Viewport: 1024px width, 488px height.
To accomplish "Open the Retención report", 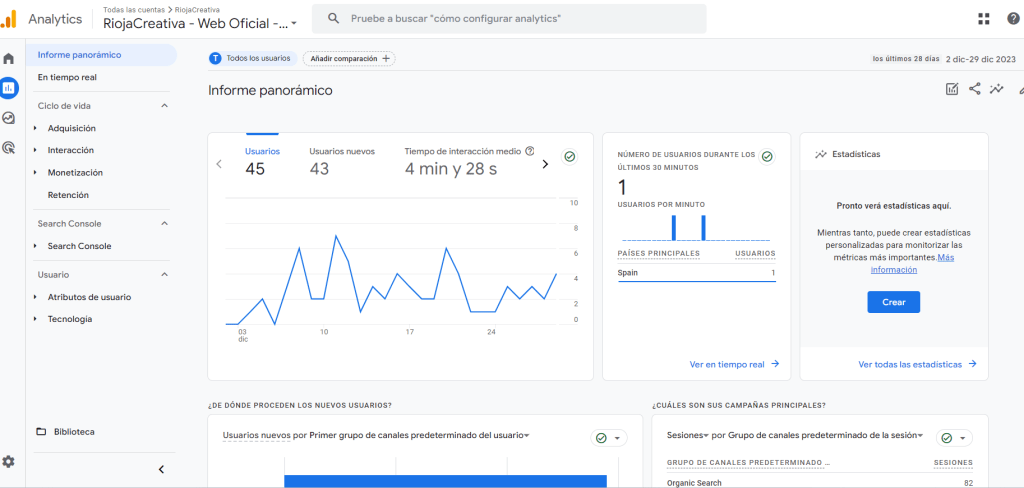I will 68,195.
